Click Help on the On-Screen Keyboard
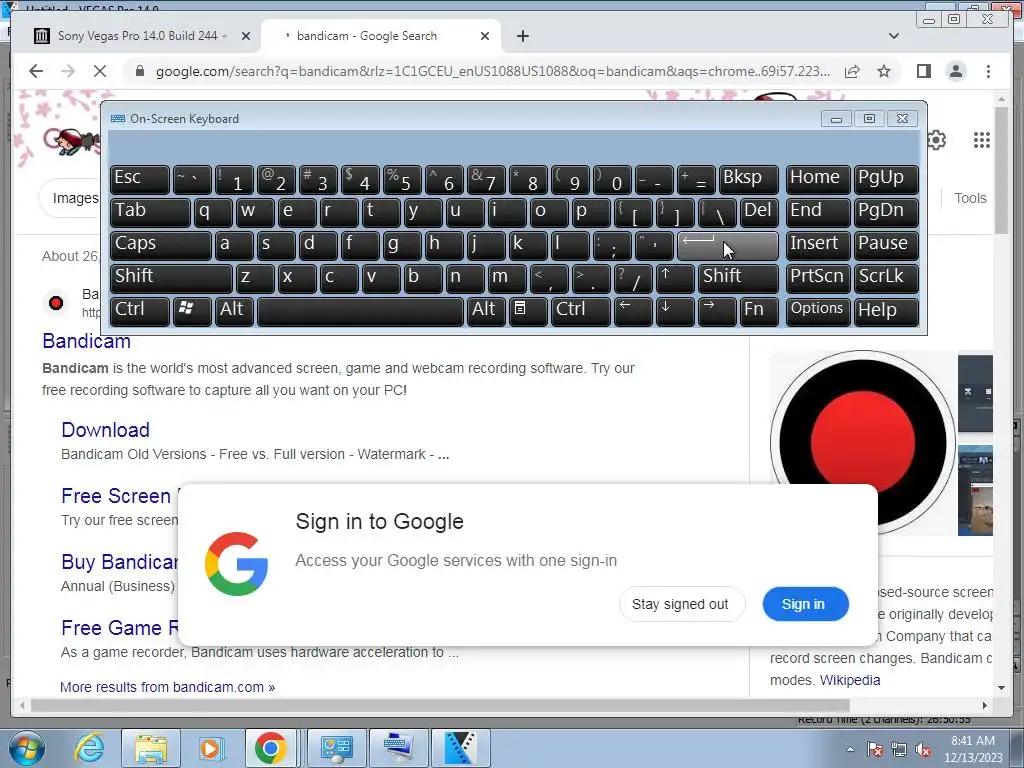The image size is (1024, 768). (x=886, y=310)
